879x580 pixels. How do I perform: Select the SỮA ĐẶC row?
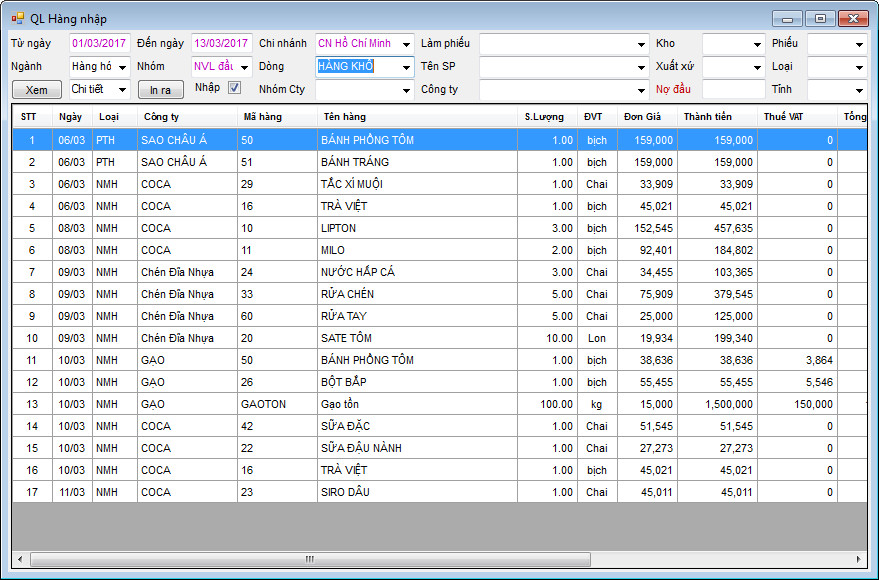click(440, 426)
